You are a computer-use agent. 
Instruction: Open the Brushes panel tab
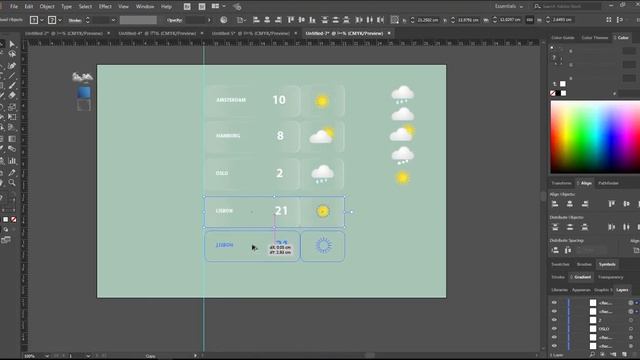584,264
